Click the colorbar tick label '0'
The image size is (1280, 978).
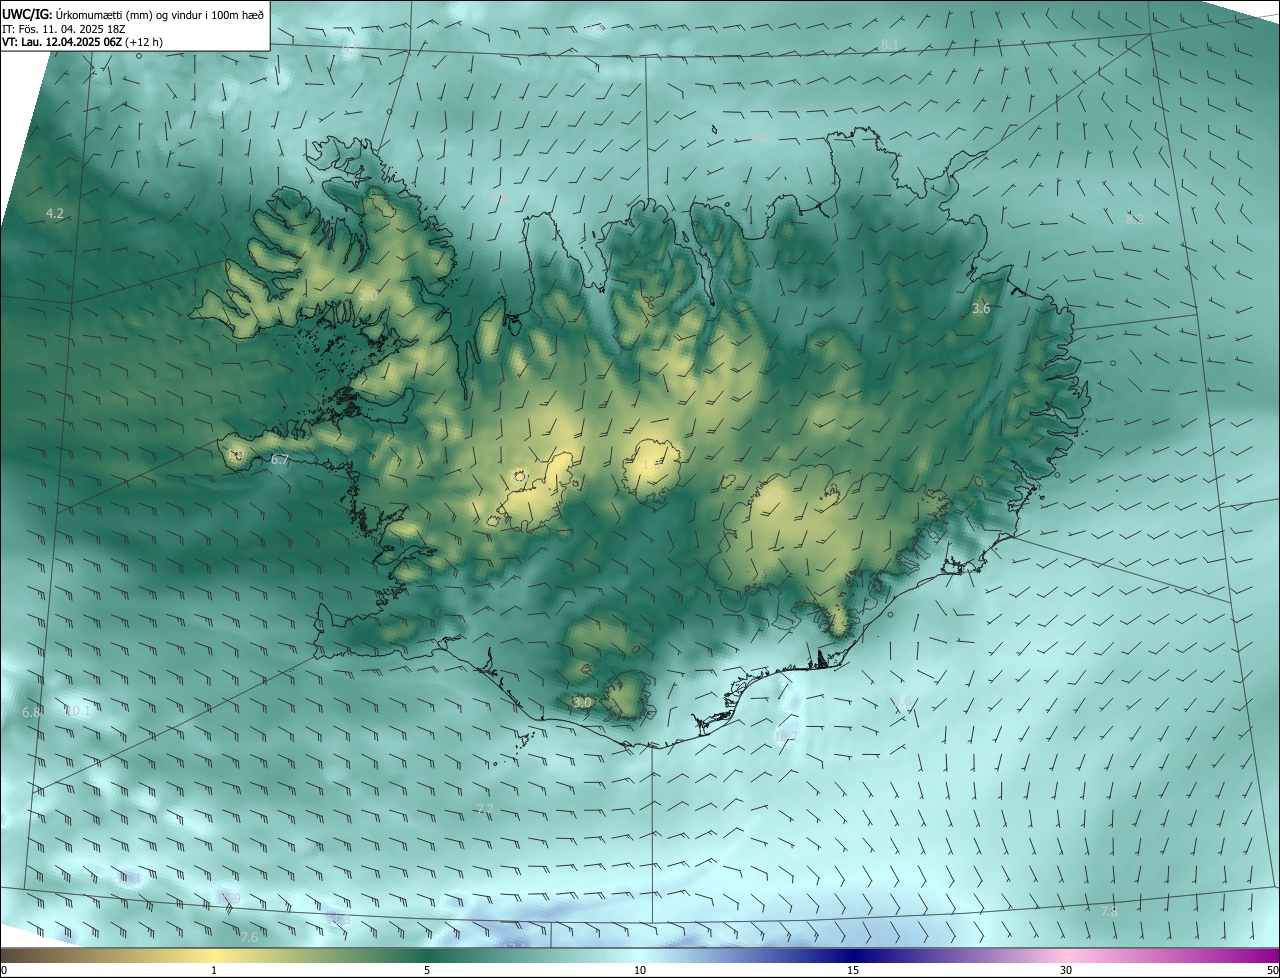click(4, 970)
